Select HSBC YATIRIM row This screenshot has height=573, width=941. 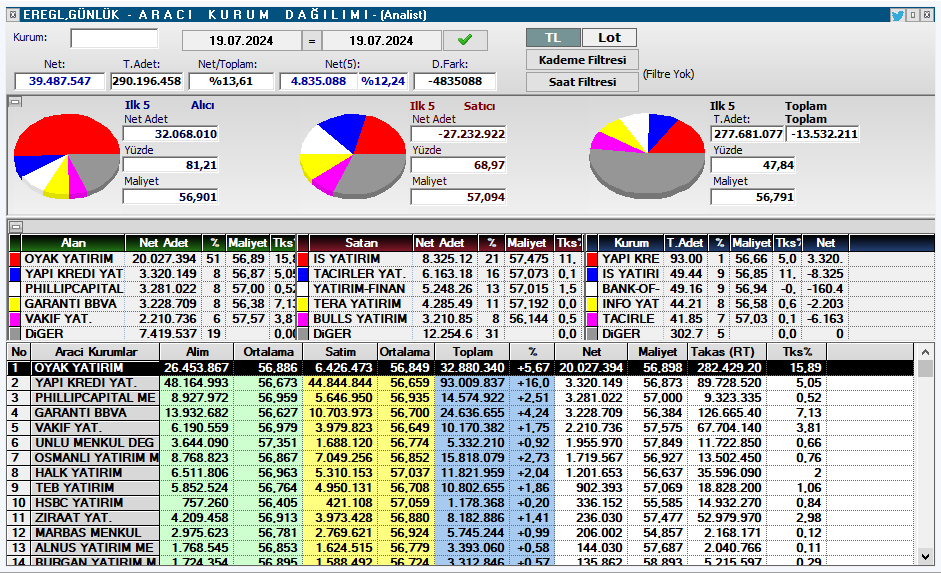[x=460, y=503]
